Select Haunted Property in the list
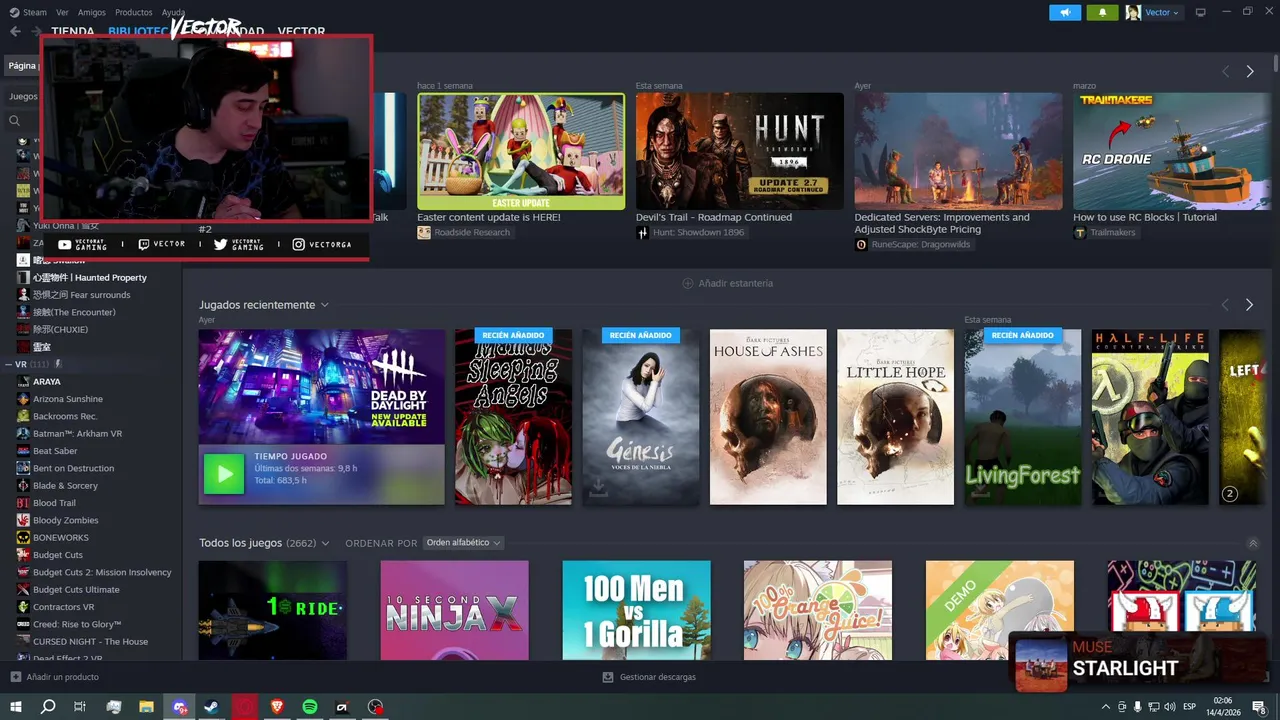 pos(91,277)
